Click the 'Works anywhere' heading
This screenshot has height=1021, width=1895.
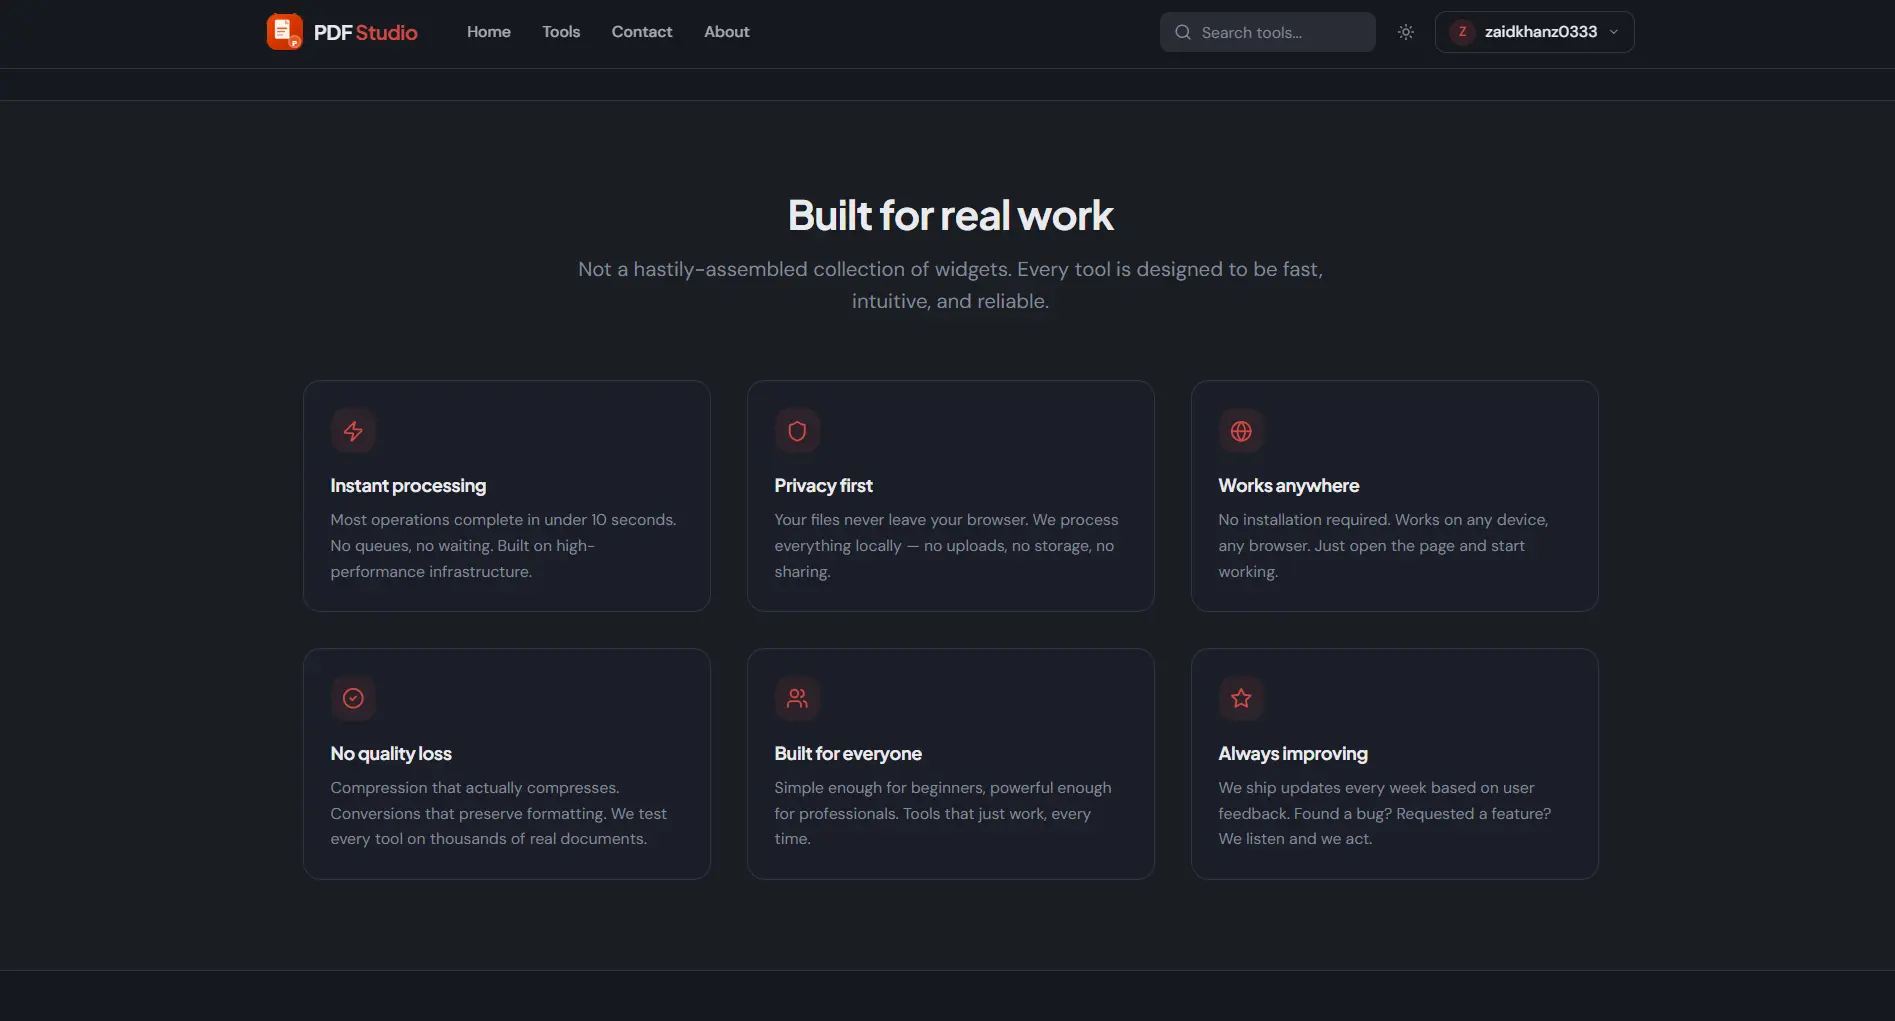[x=1288, y=486]
